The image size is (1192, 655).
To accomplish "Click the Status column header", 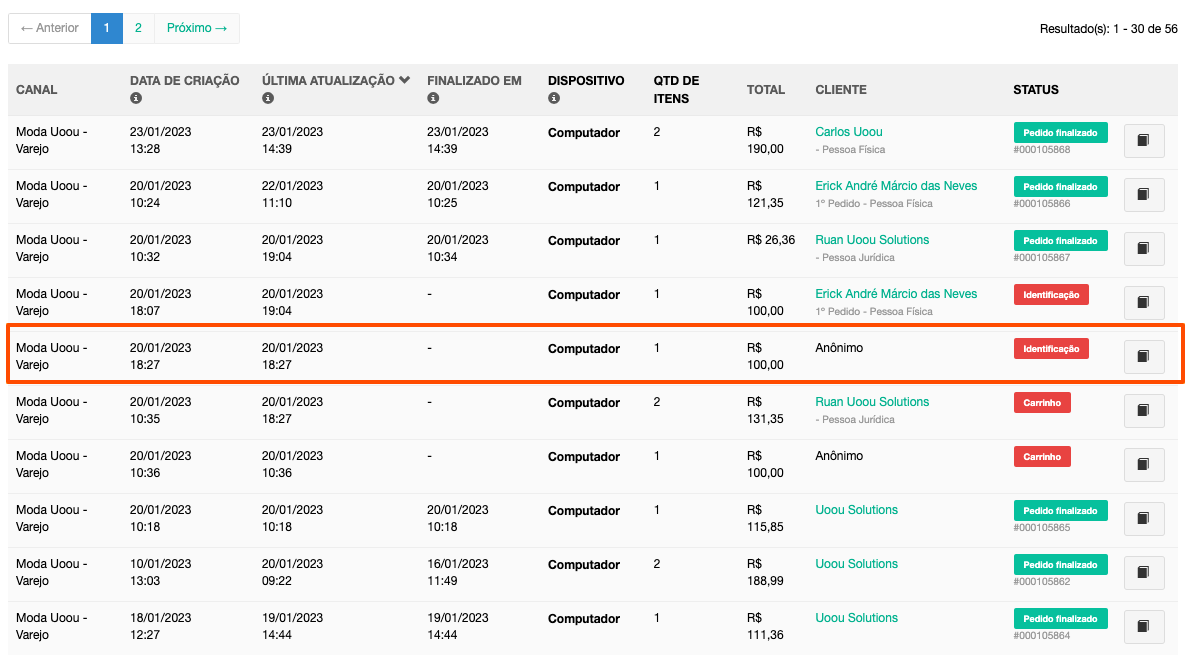I will (1035, 90).
